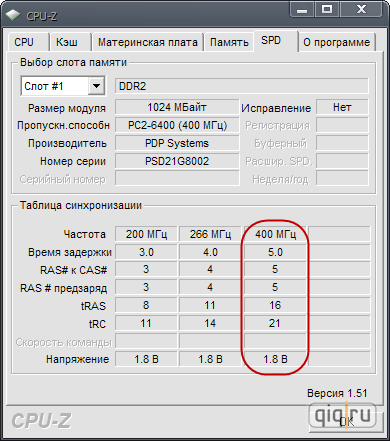Viewport: 390px width, 441px height.
Task: Click the PDP Systems manufacturer field
Action: [177, 143]
